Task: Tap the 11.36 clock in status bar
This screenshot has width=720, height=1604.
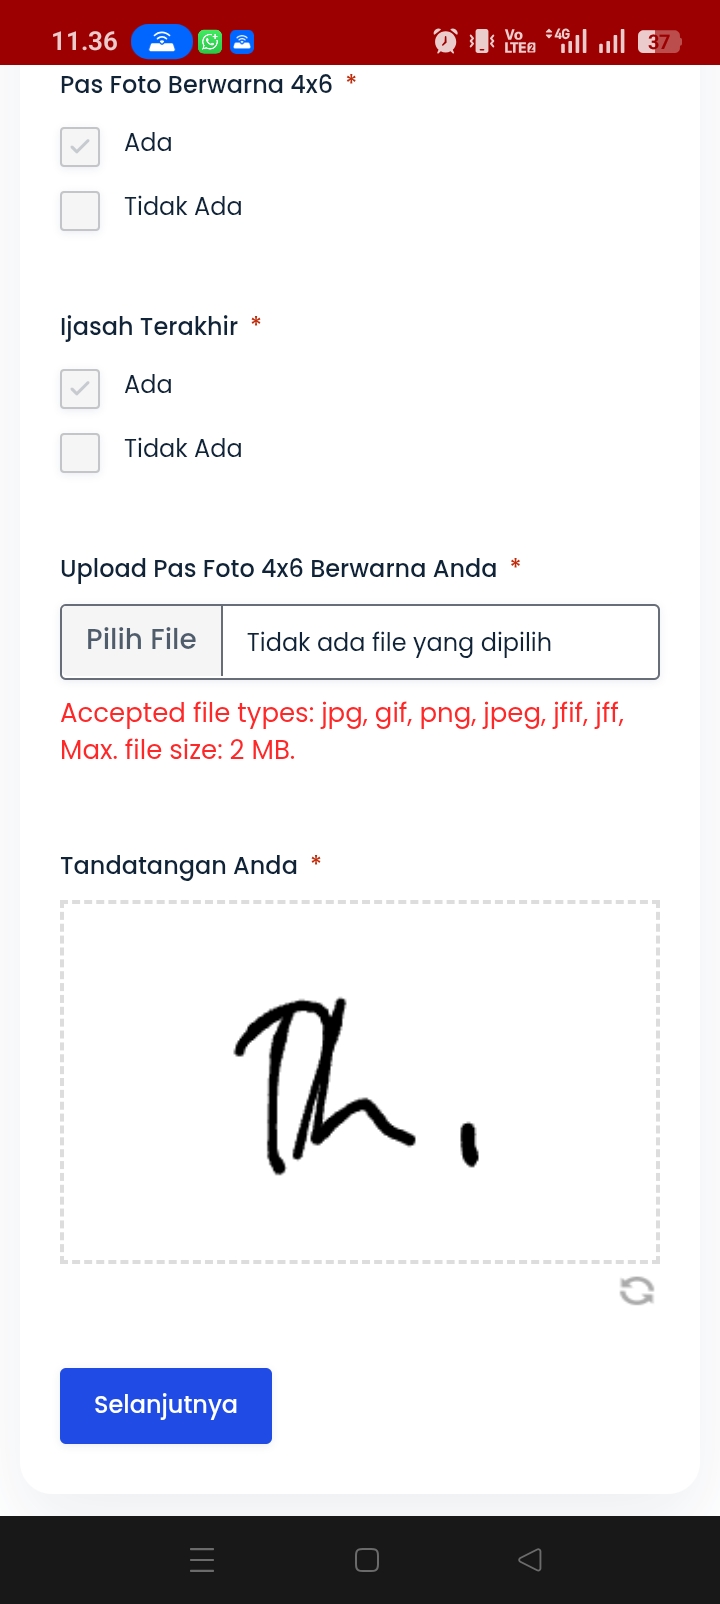Action: pos(85,41)
